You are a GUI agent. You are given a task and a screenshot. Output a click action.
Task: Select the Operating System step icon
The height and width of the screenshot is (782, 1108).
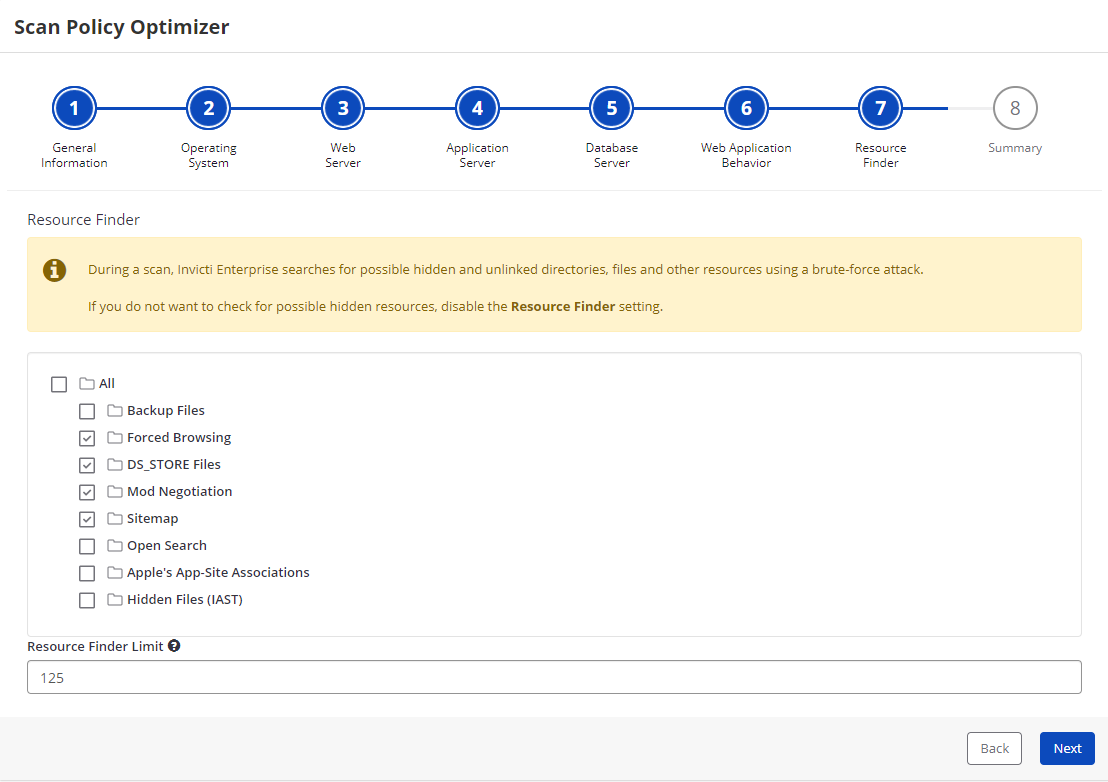[208, 107]
